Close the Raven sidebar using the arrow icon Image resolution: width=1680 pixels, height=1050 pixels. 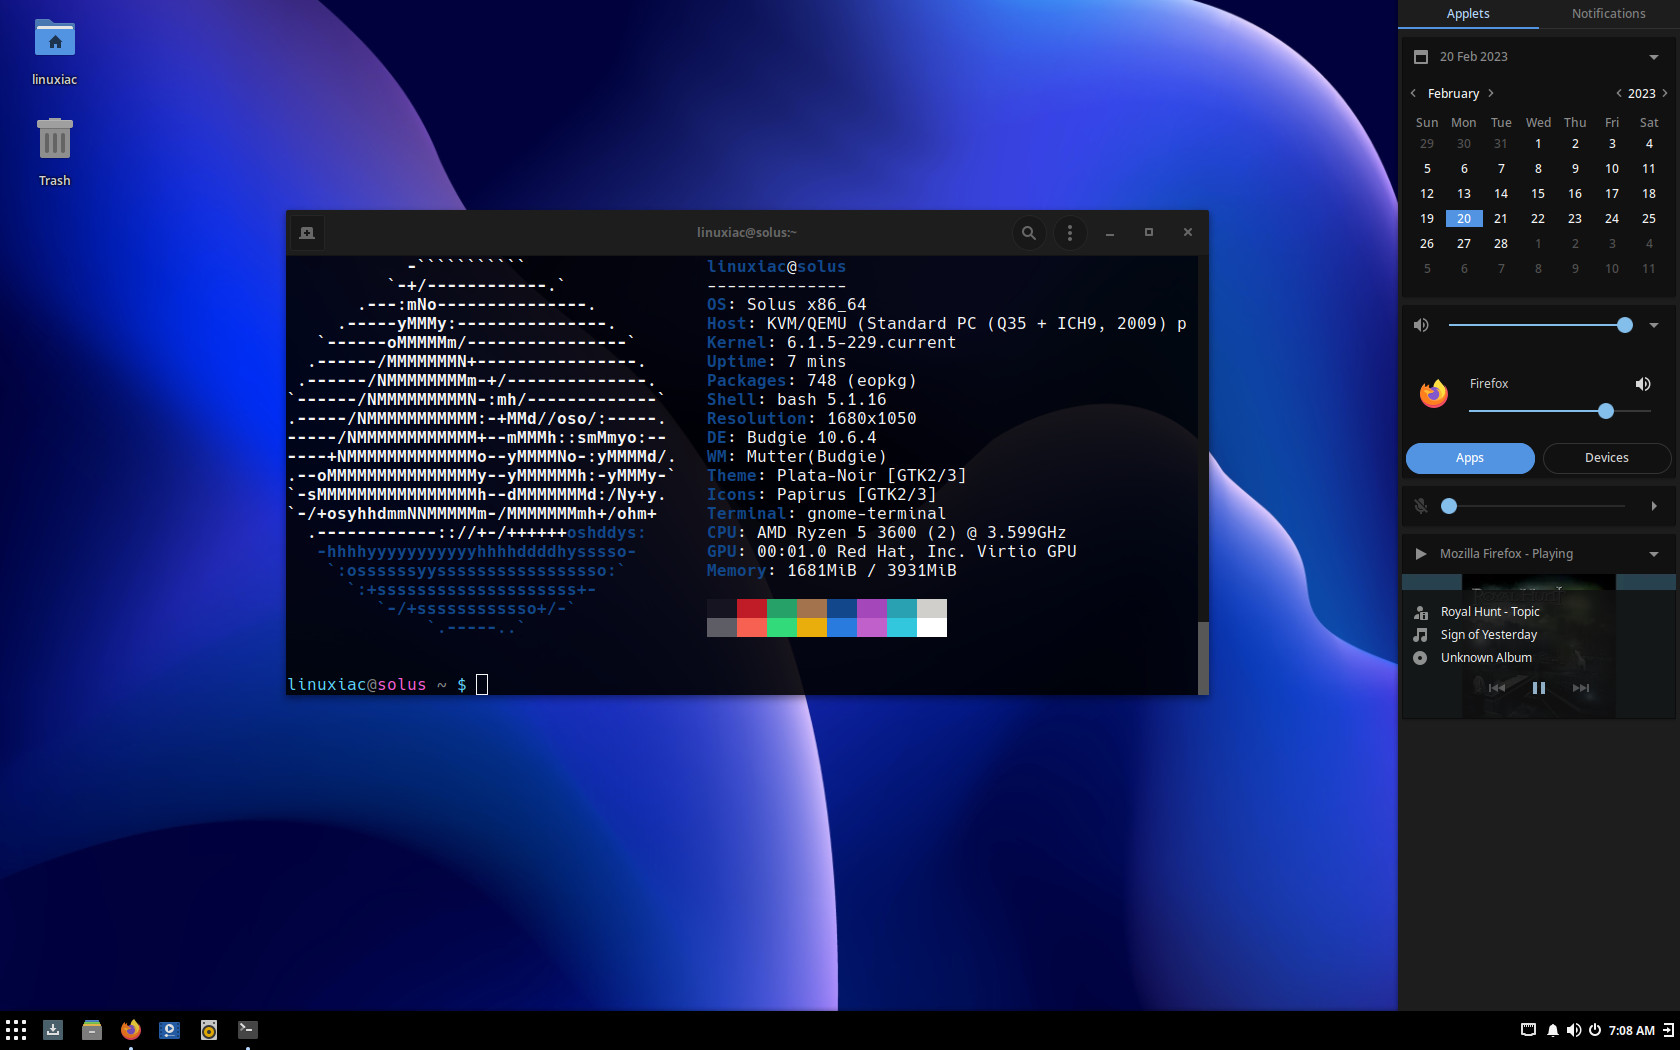click(1668, 1030)
